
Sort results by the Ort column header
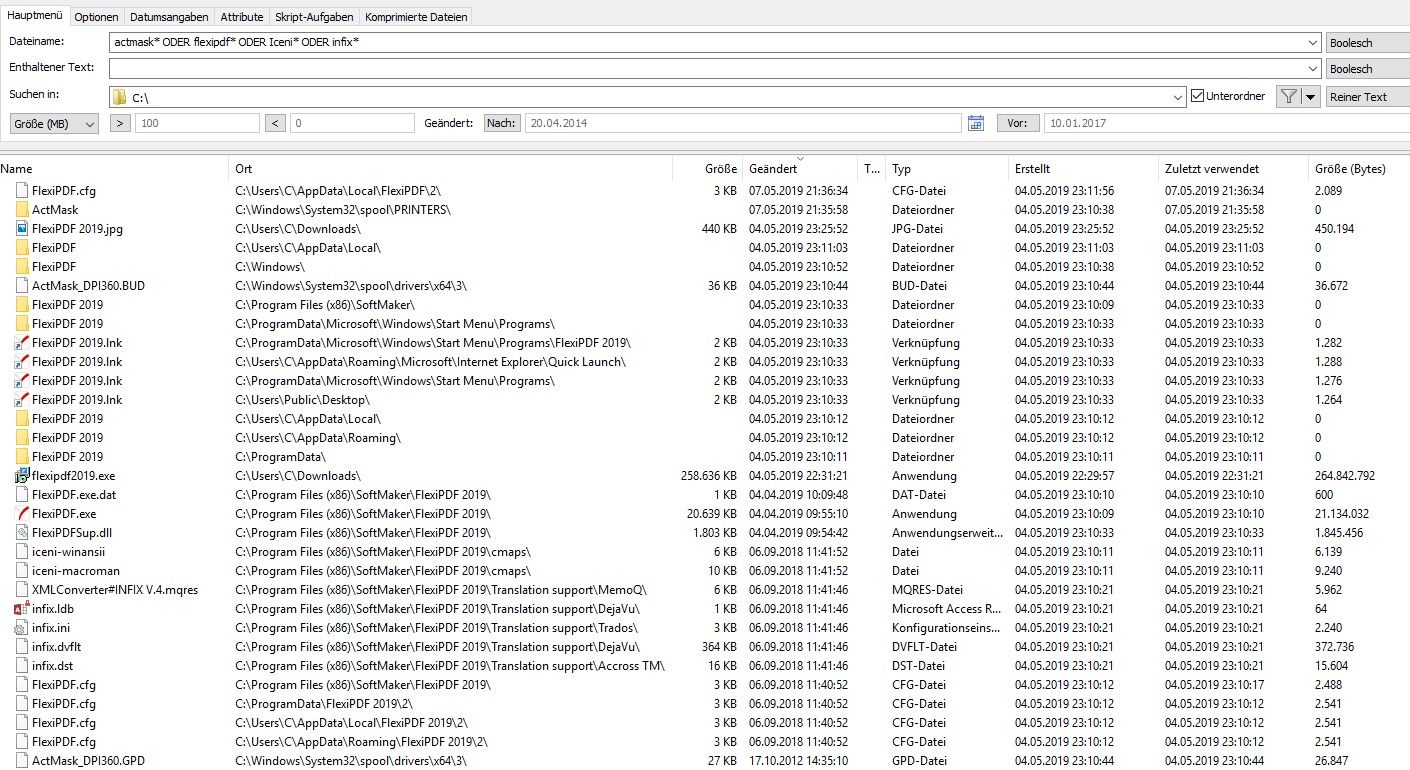tap(243, 169)
